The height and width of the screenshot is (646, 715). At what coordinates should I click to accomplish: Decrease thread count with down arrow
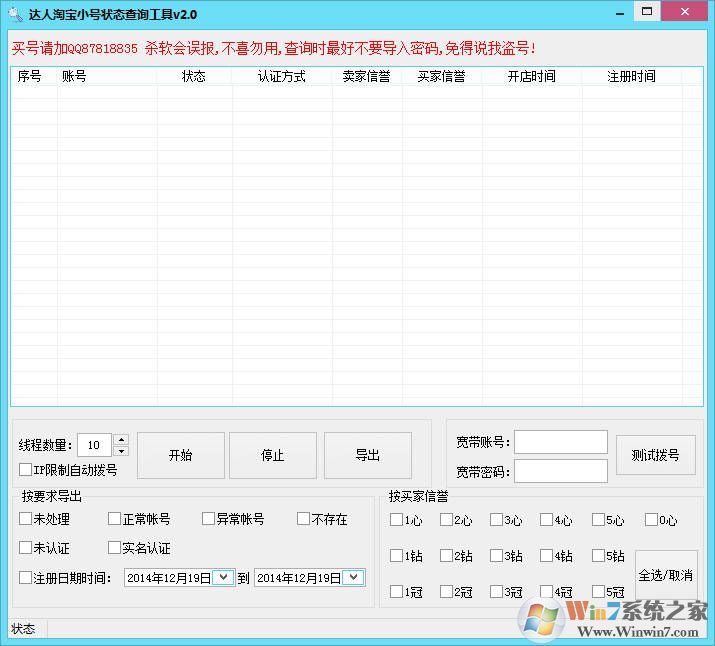coord(121,451)
